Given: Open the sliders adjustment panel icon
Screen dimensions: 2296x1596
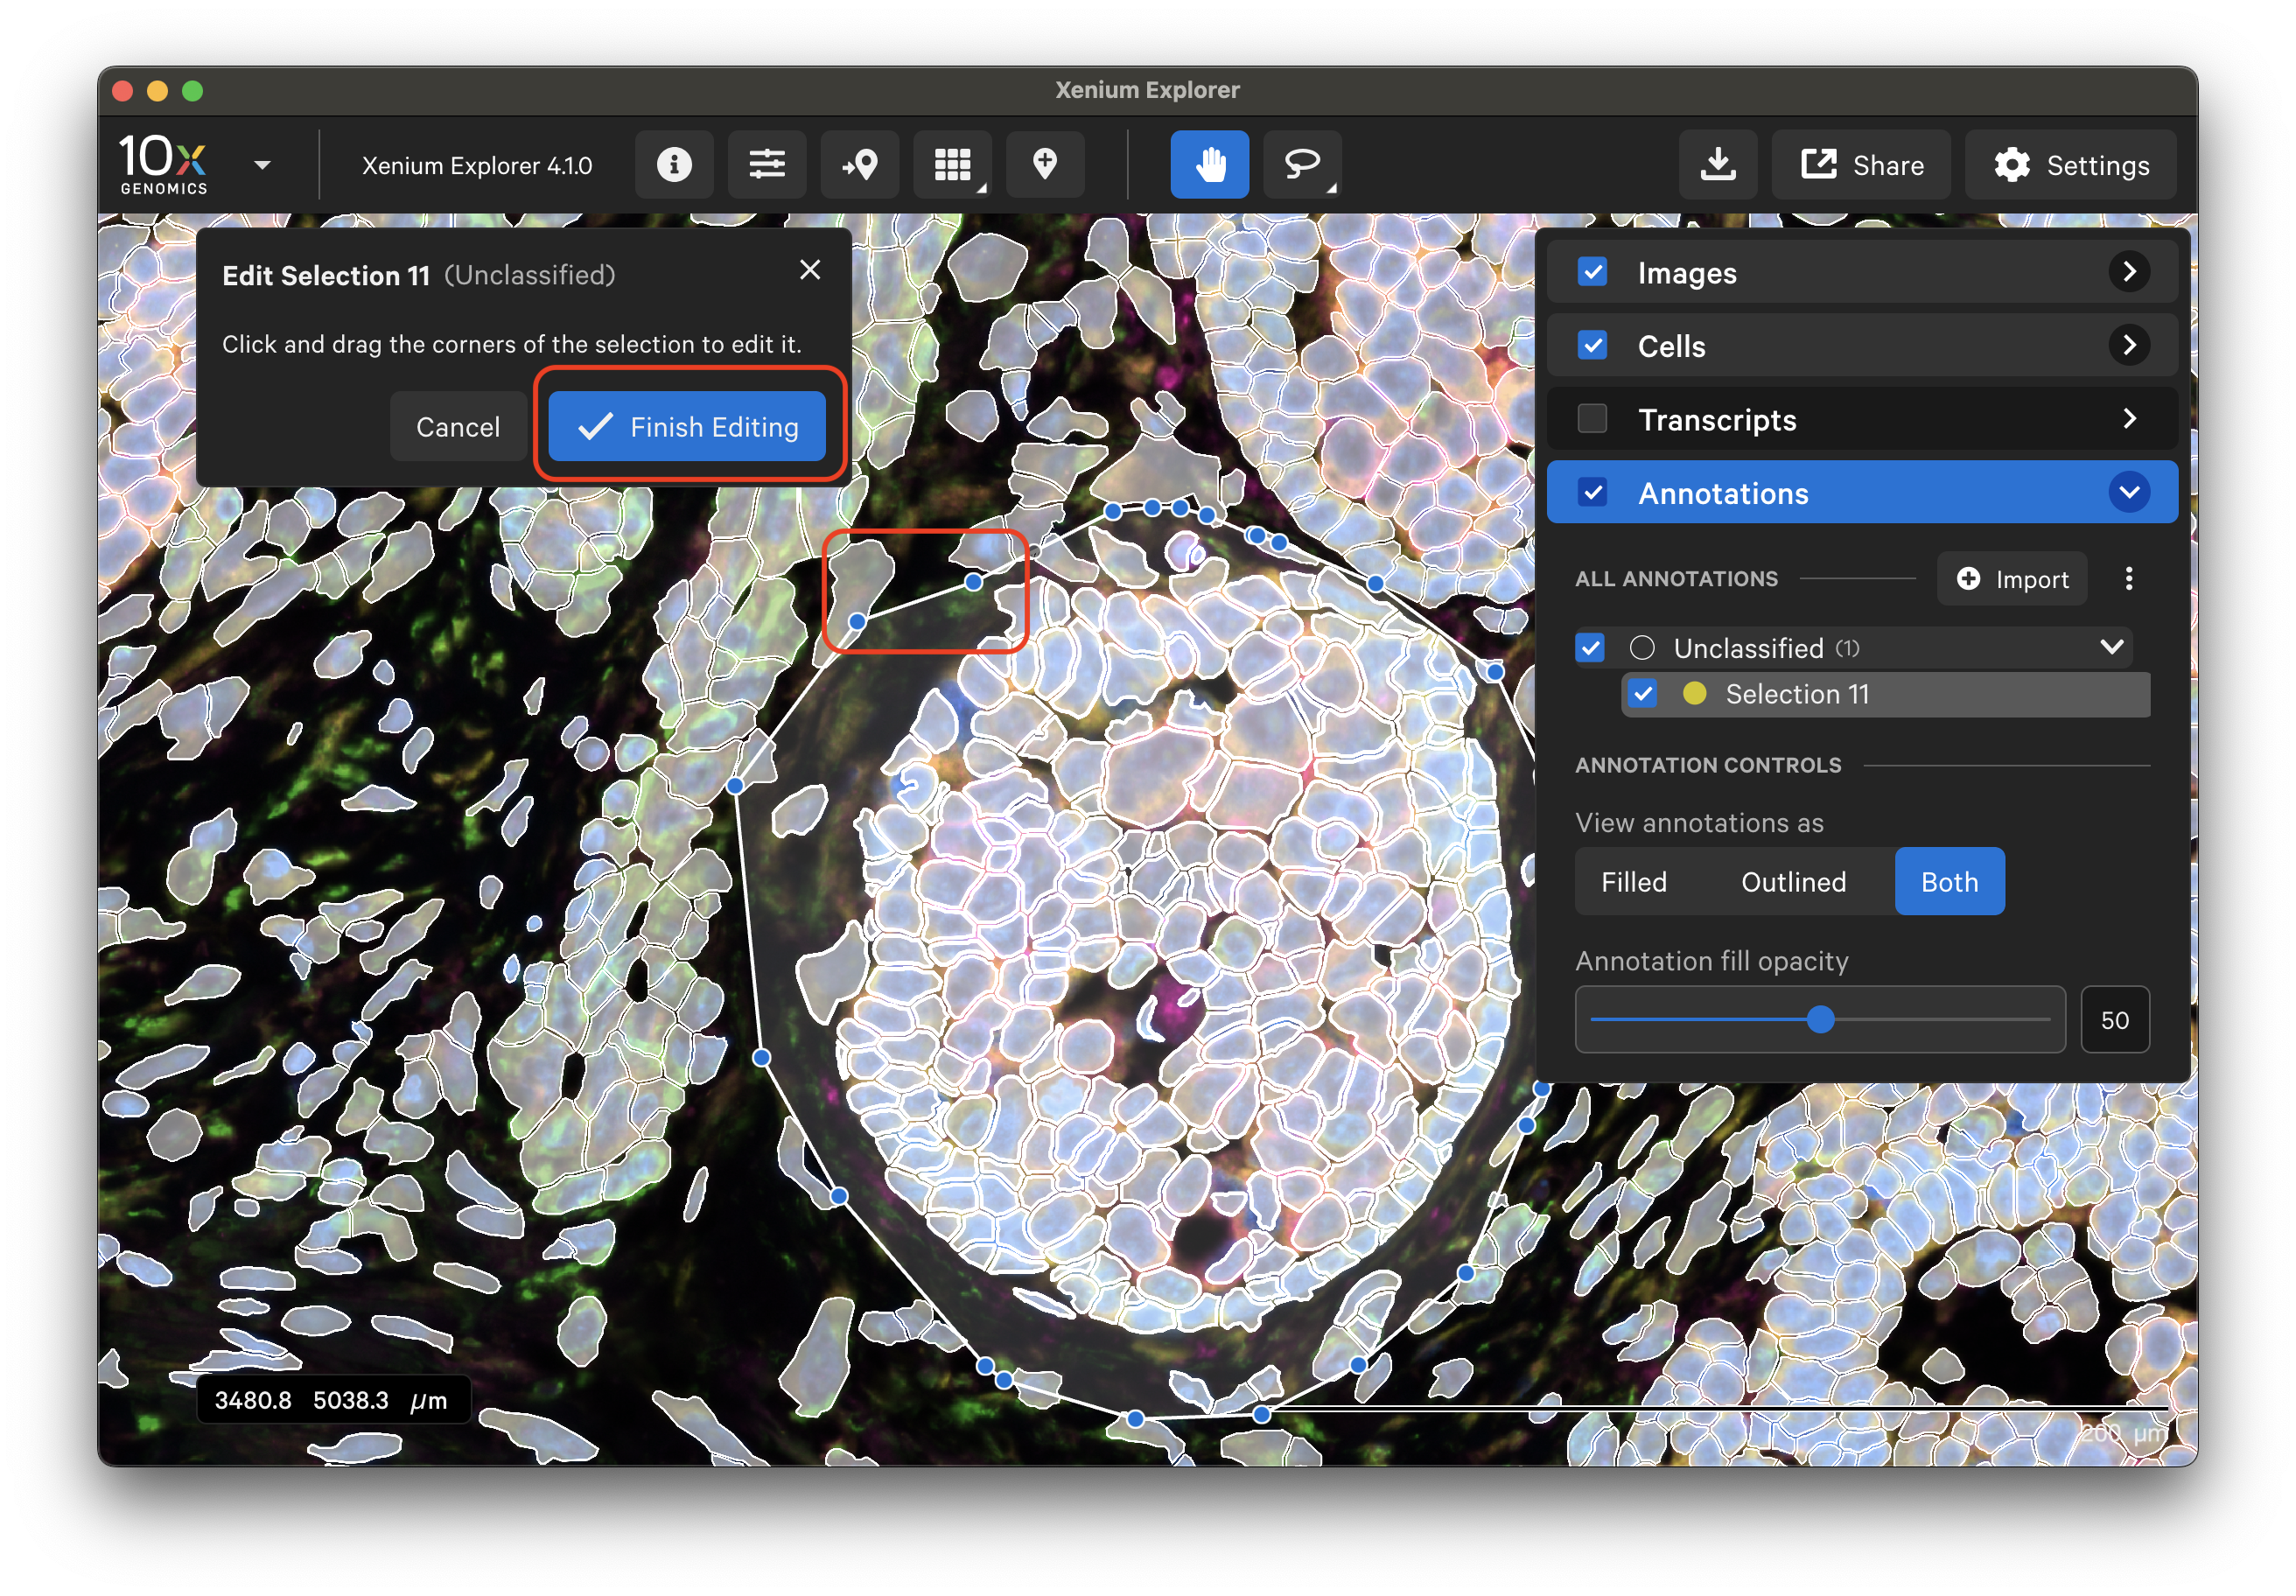Looking at the screenshot, I should click(x=767, y=164).
